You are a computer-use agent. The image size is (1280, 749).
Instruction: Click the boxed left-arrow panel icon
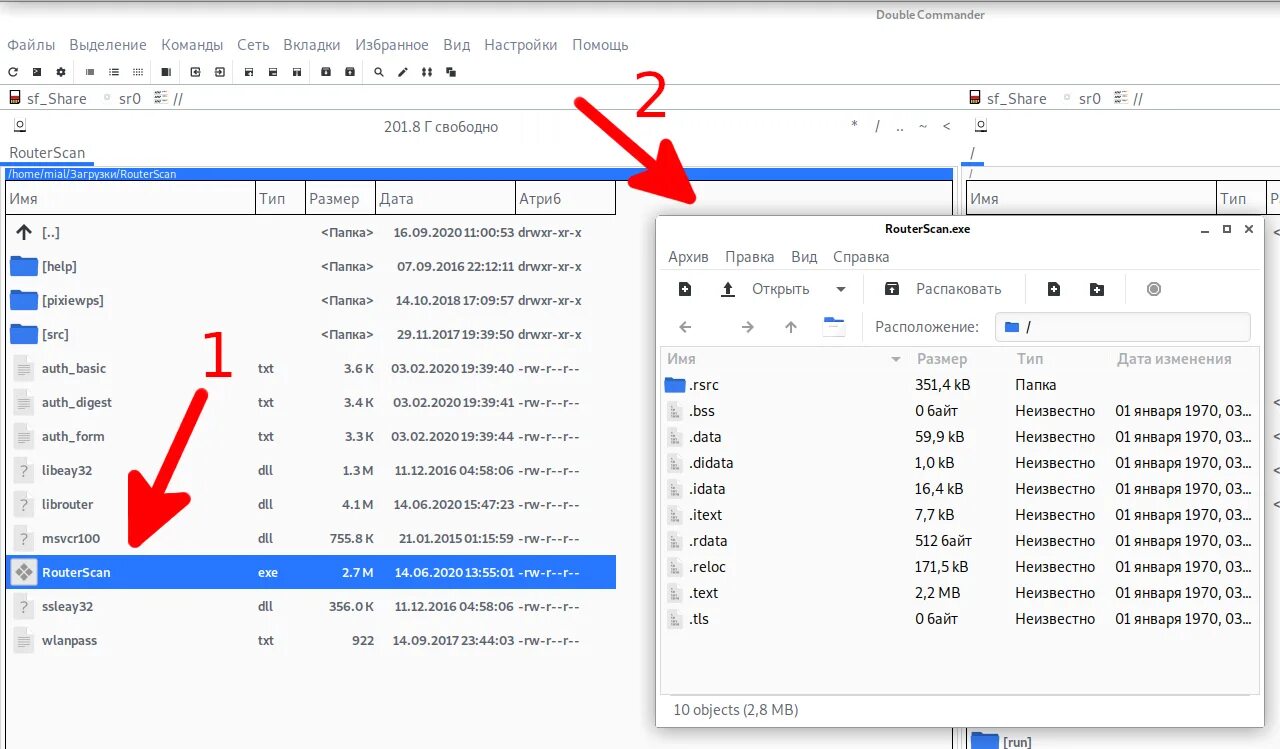(x=195, y=72)
